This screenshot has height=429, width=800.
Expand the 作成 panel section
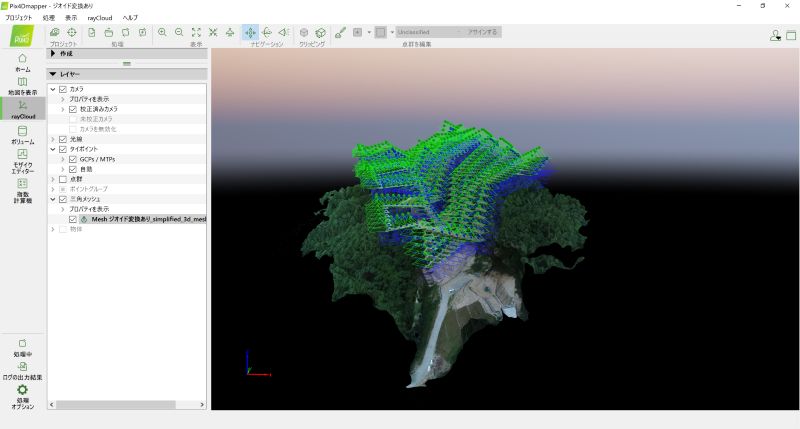(x=53, y=54)
